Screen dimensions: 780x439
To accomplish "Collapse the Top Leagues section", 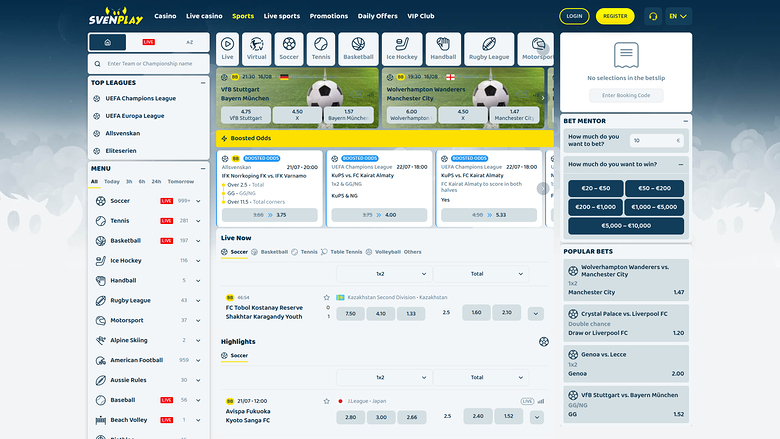I will click(203, 83).
